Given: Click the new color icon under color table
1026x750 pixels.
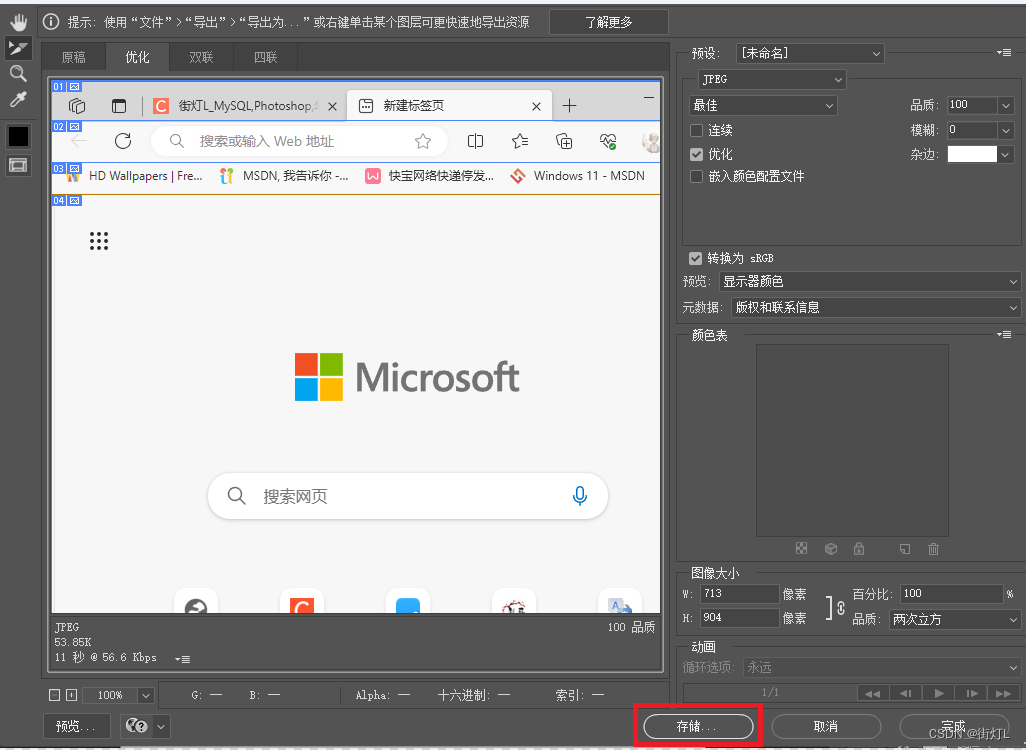Looking at the screenshot, I should (905, 548).
